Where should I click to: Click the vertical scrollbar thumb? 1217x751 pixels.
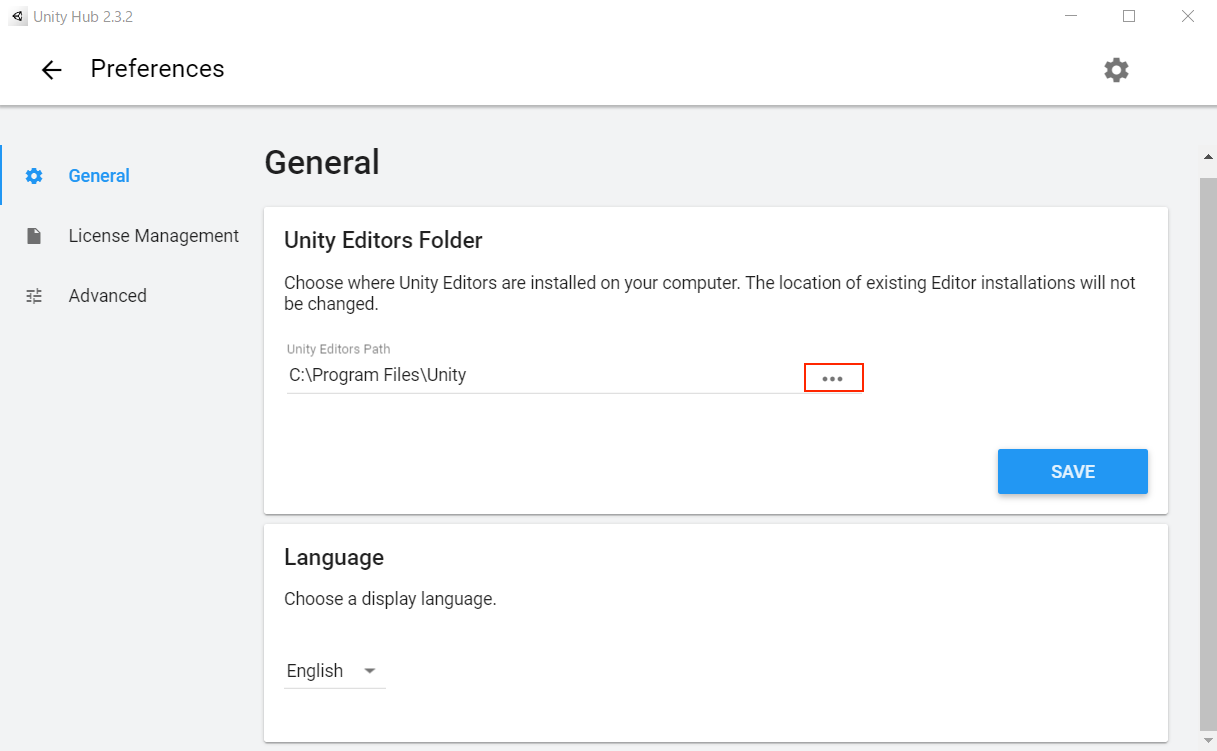click(1208, 450)
